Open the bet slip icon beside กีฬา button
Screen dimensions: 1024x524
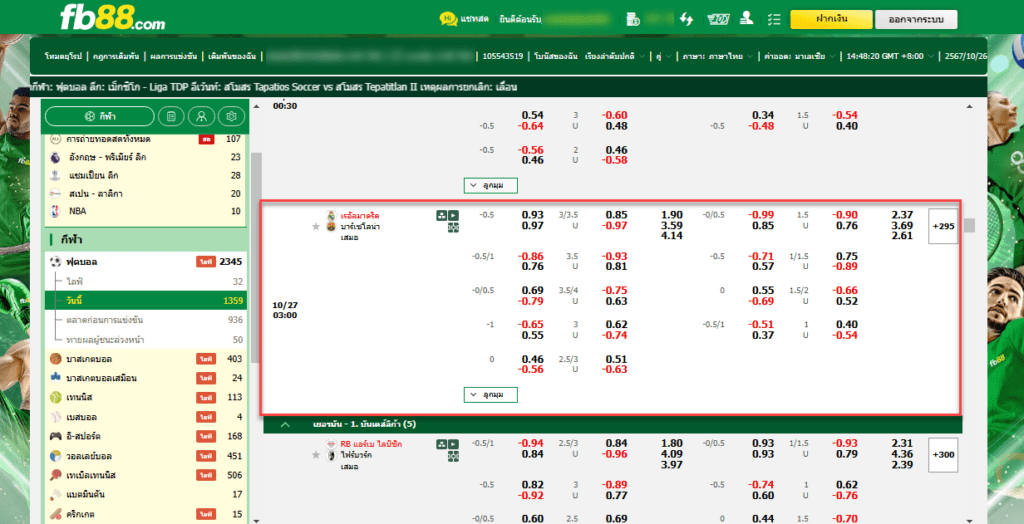pos(171,116)
